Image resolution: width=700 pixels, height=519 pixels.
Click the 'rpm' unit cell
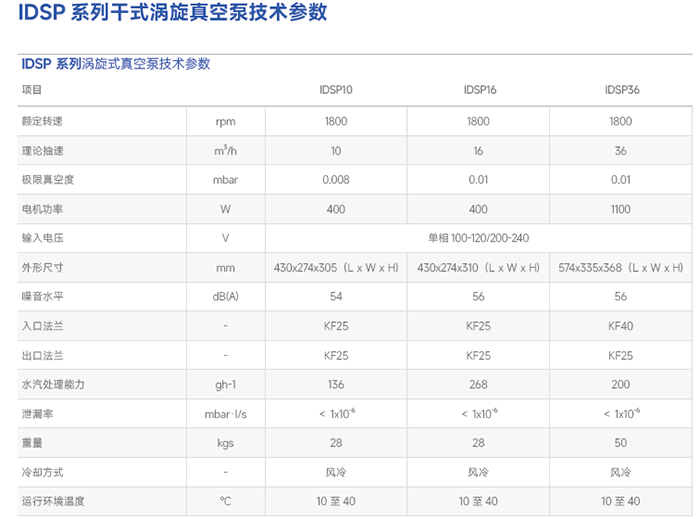coord(225,122)
